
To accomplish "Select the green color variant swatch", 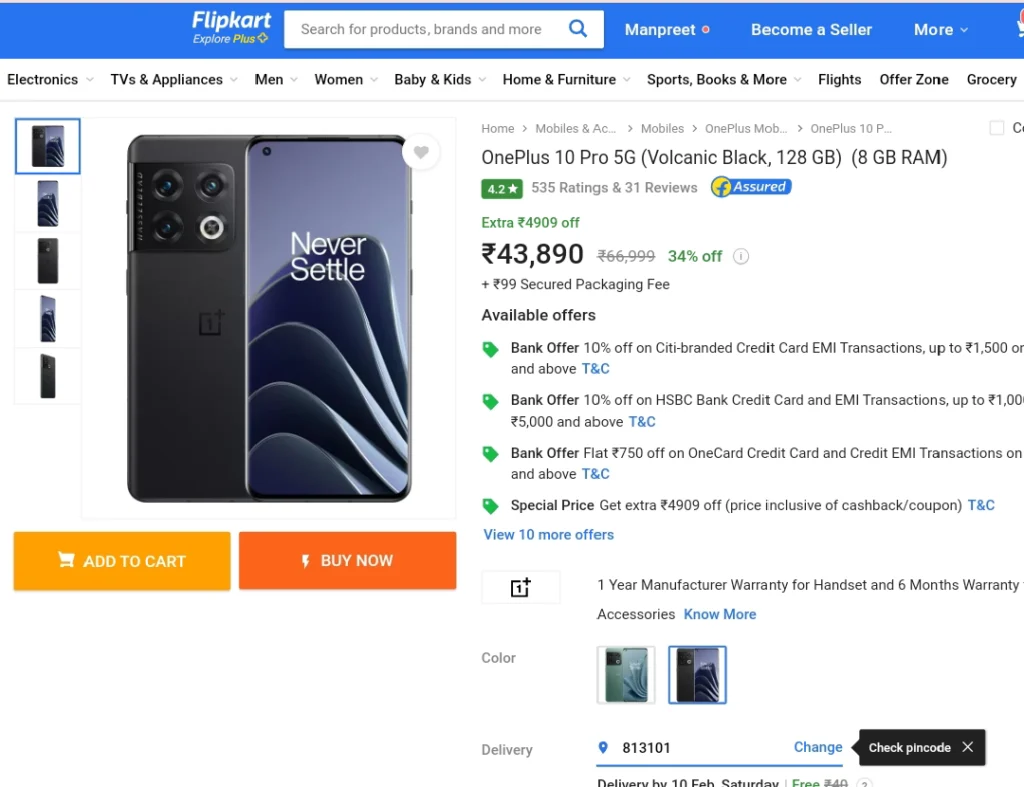I will tap(626, 675).
